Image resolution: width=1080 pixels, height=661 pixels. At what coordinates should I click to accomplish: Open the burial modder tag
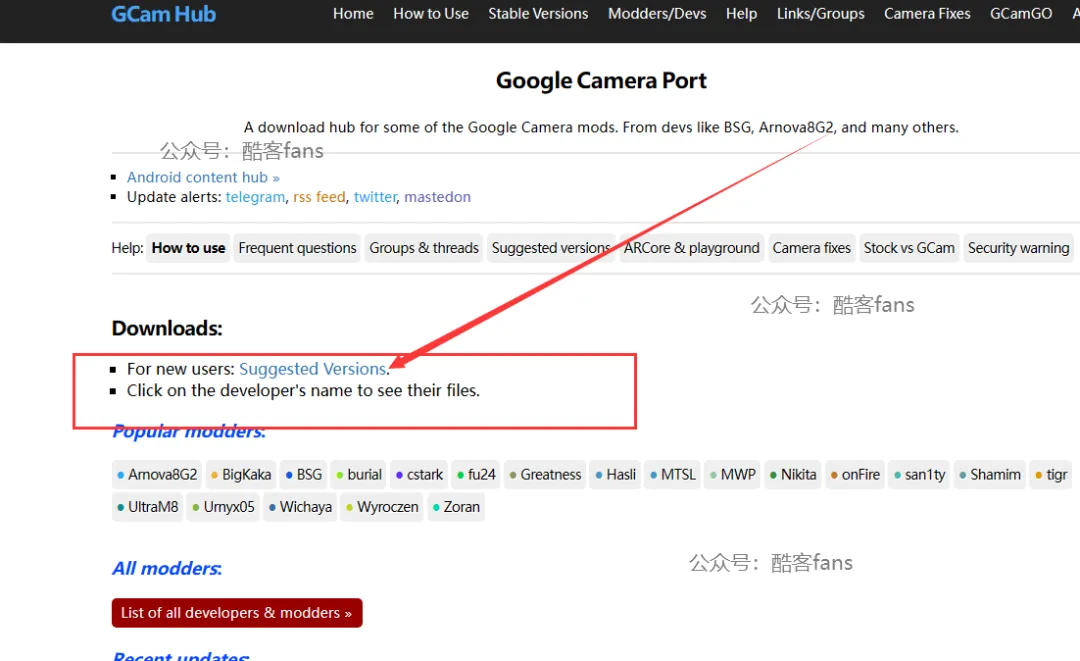[x=359, y=474]
